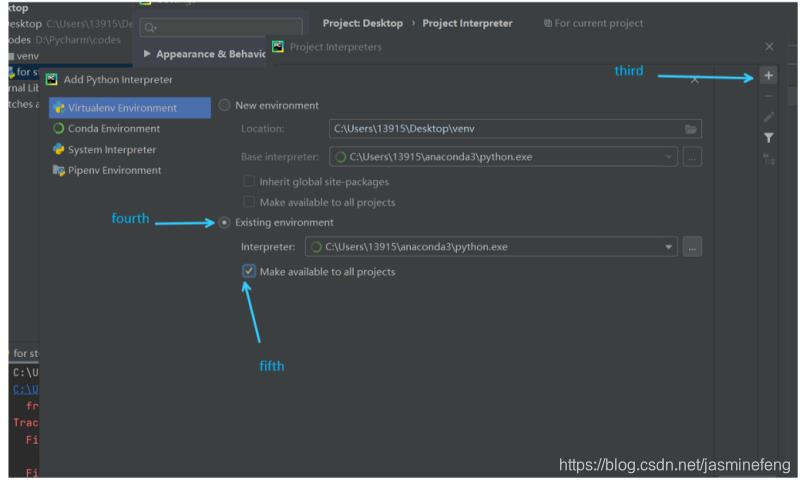
Task: Click the ellipsis button beside Interpreter field
Action: pos(692,247)
